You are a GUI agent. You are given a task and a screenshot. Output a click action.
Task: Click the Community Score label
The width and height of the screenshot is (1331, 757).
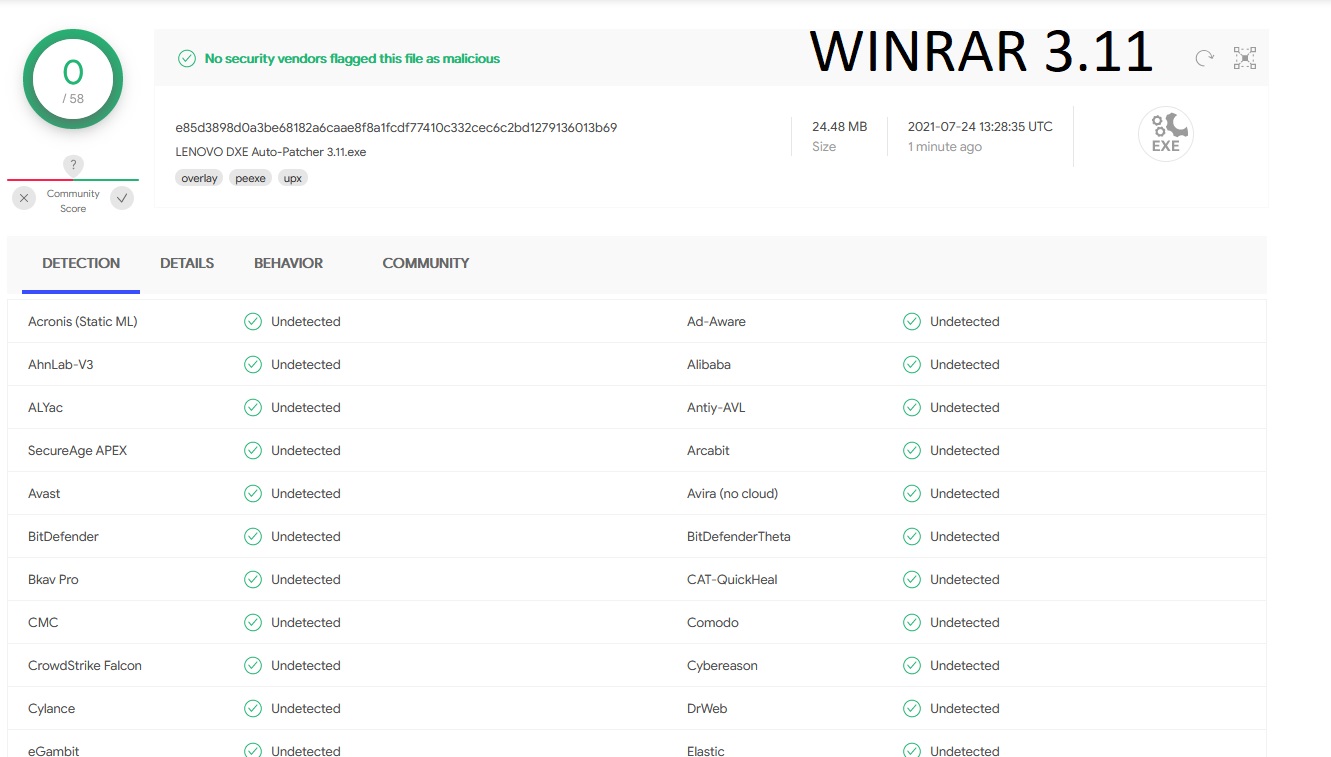pos(73,201)
